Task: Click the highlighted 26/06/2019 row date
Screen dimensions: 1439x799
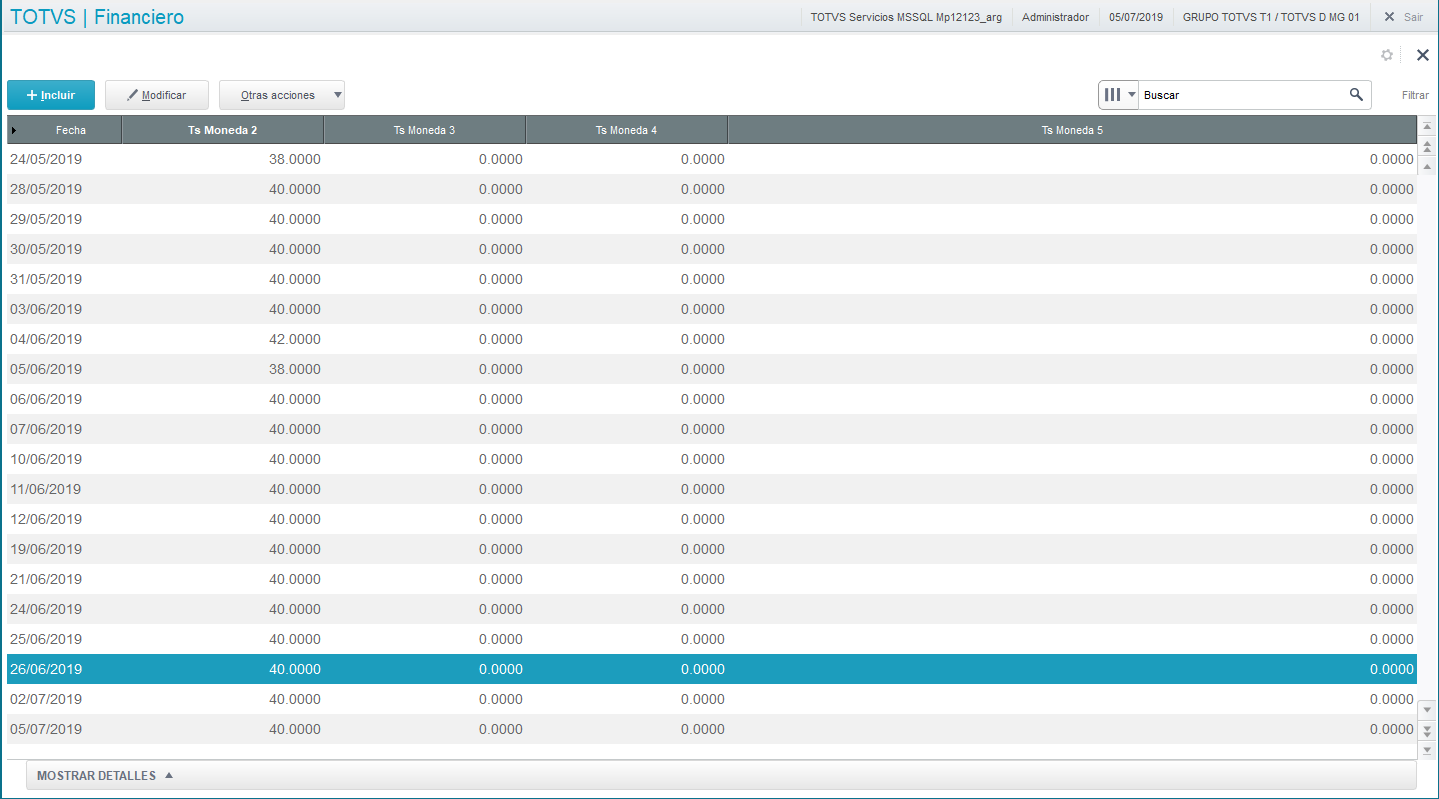Action: tap(46, 669)
